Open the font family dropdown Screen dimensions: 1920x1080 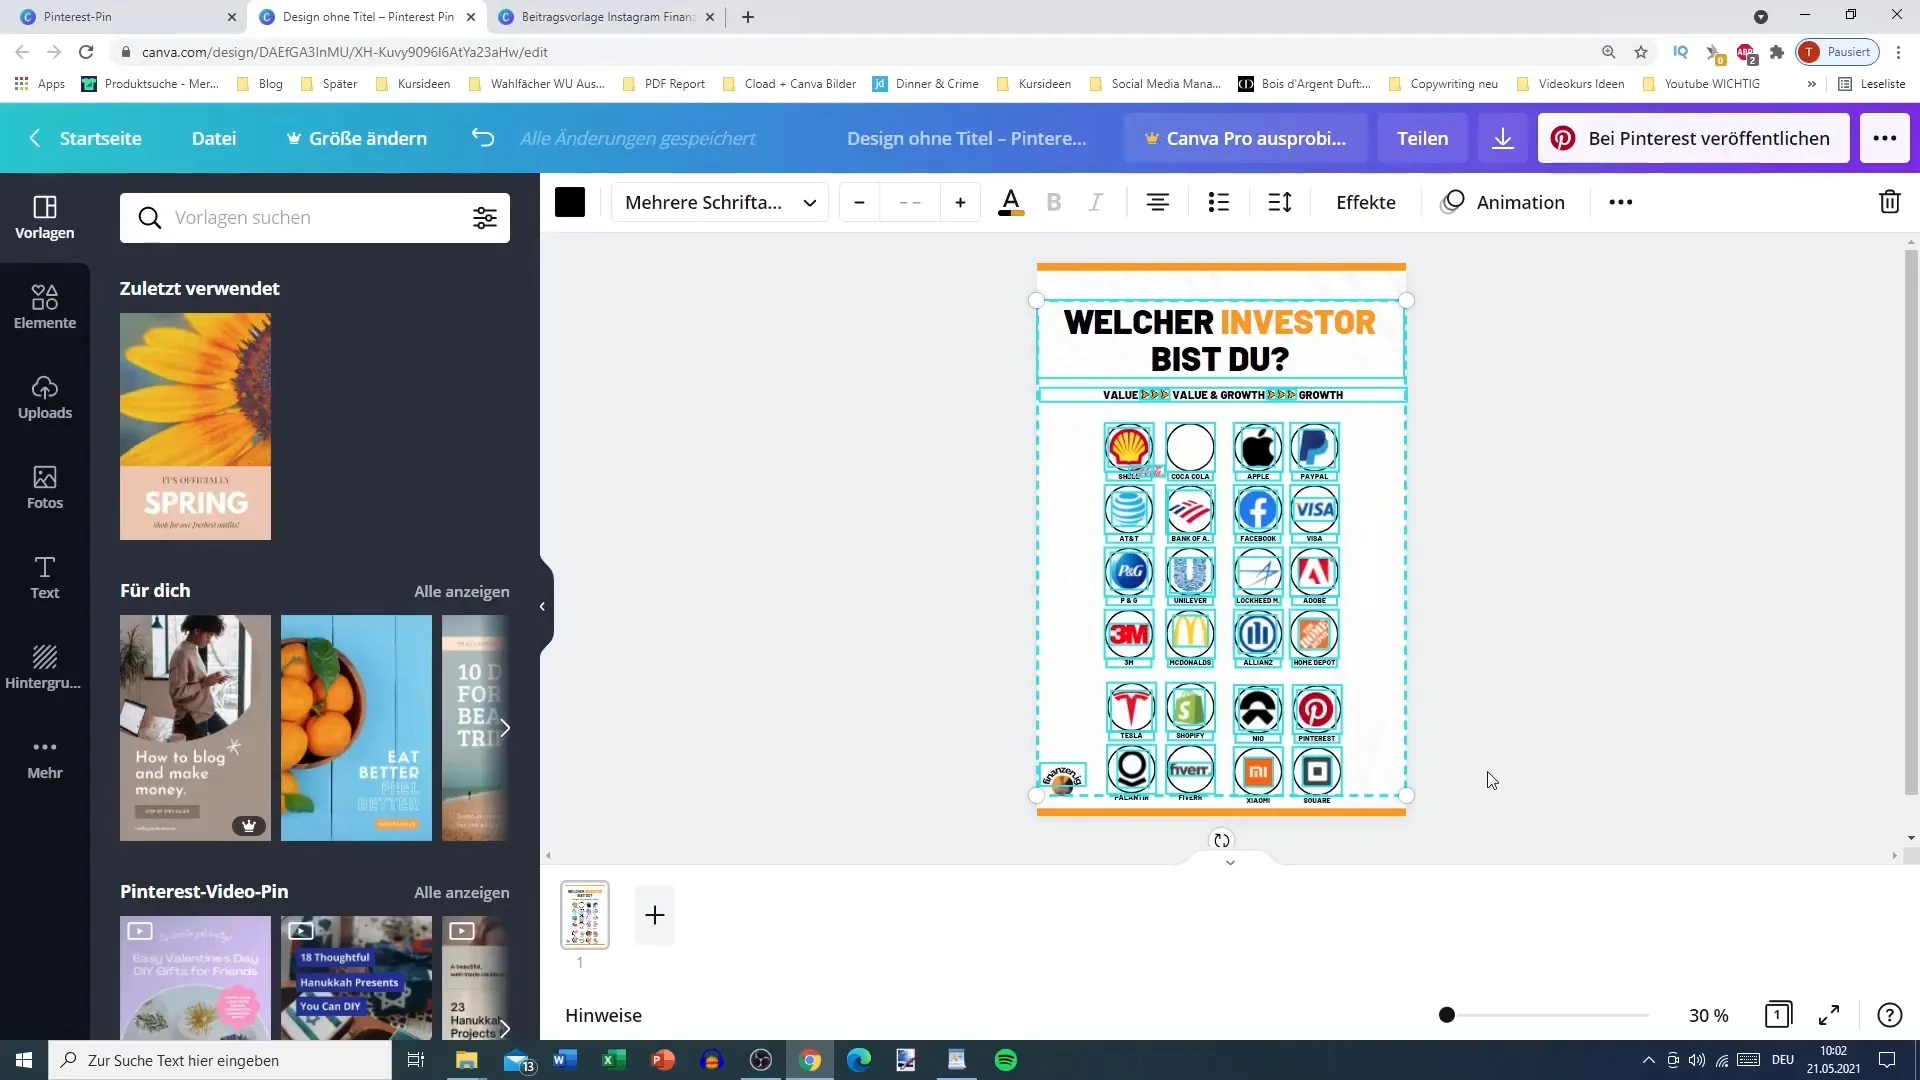[720, 202]
